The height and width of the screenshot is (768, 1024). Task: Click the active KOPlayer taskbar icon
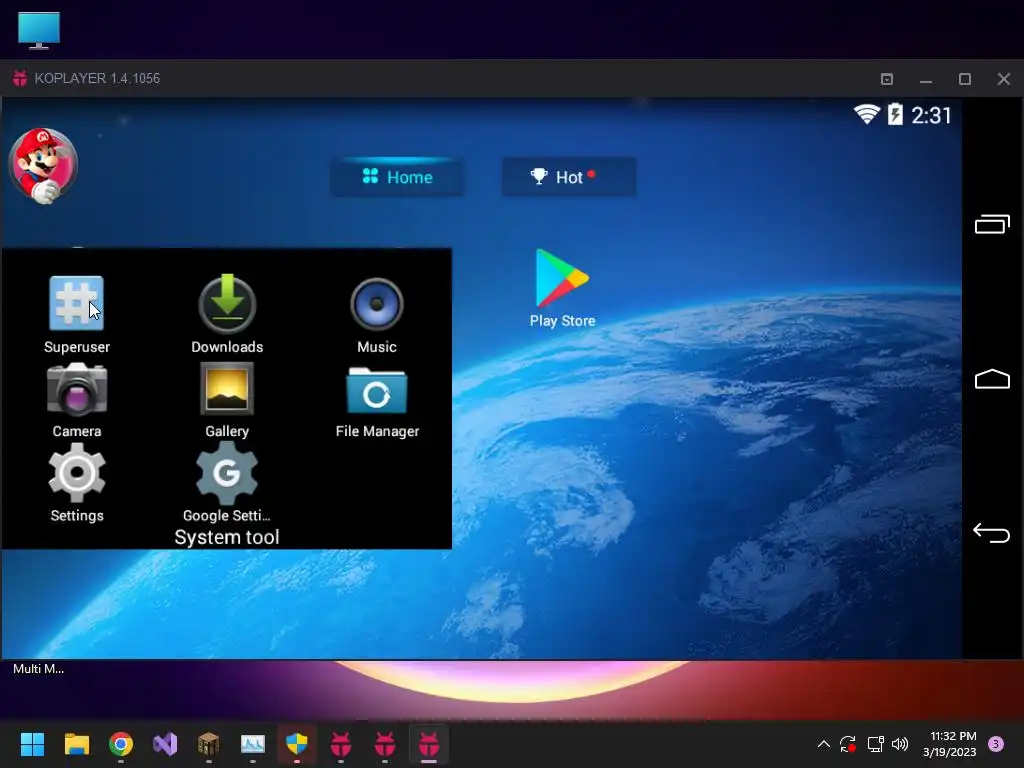click(428, 744)
